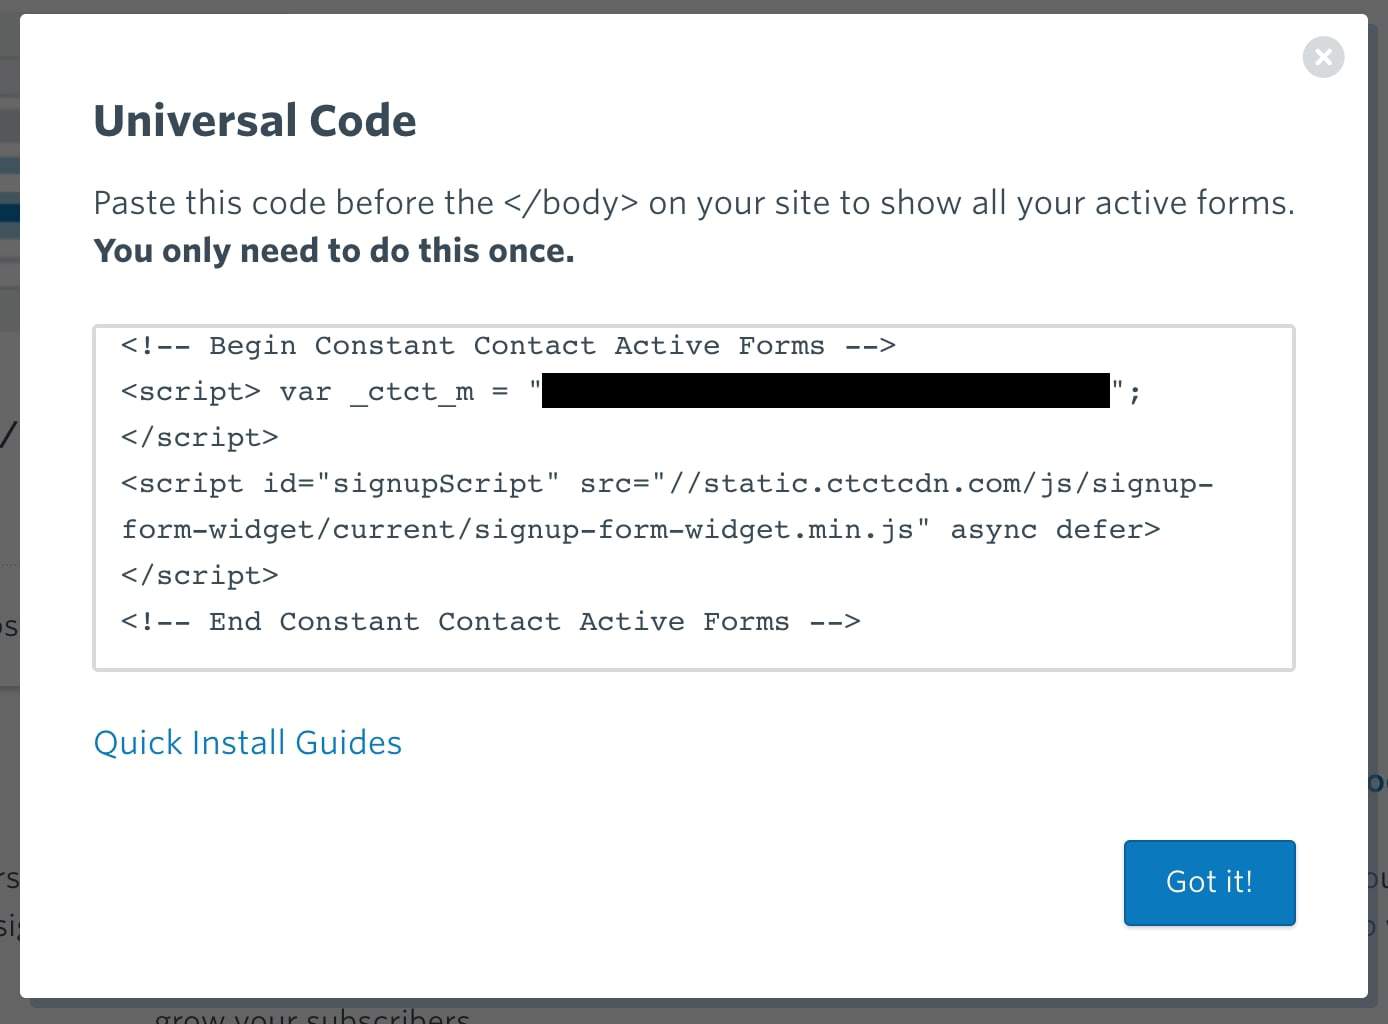Click the bolded You only need to do this once text
1388x1024 pixels.
coord(333,250)
